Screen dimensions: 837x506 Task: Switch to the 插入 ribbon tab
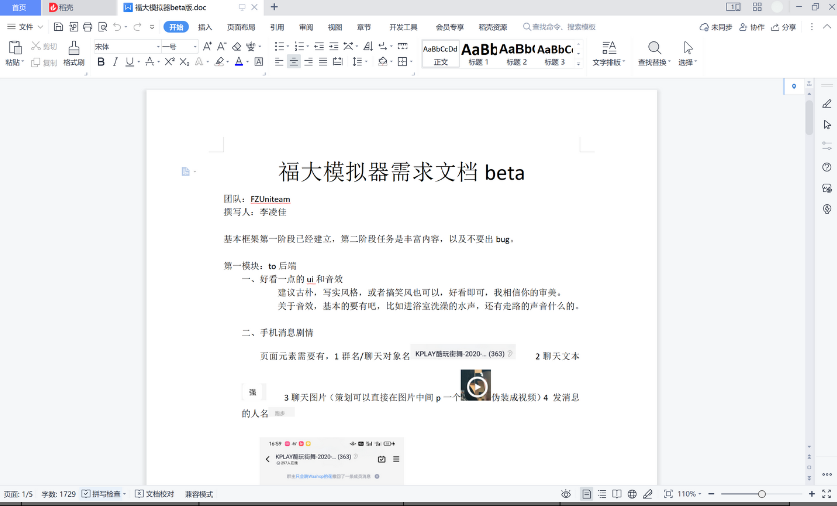tap(205, 27)
